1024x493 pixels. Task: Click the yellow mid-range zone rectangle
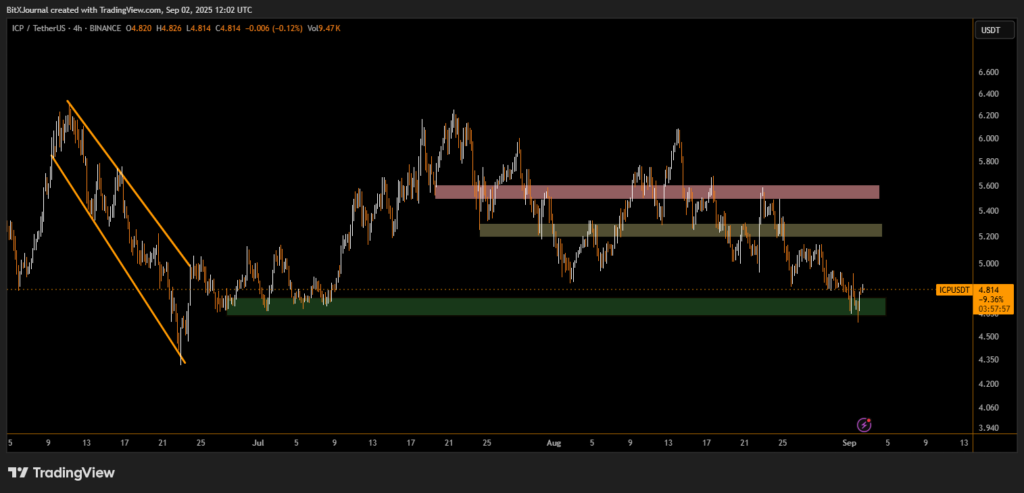(680, 230)
